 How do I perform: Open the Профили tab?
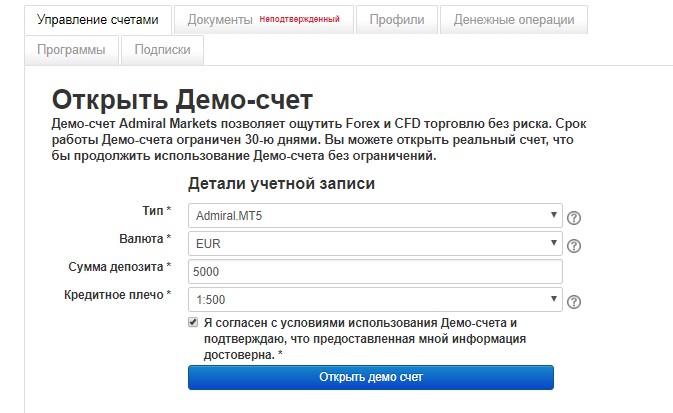coord(397,20)
